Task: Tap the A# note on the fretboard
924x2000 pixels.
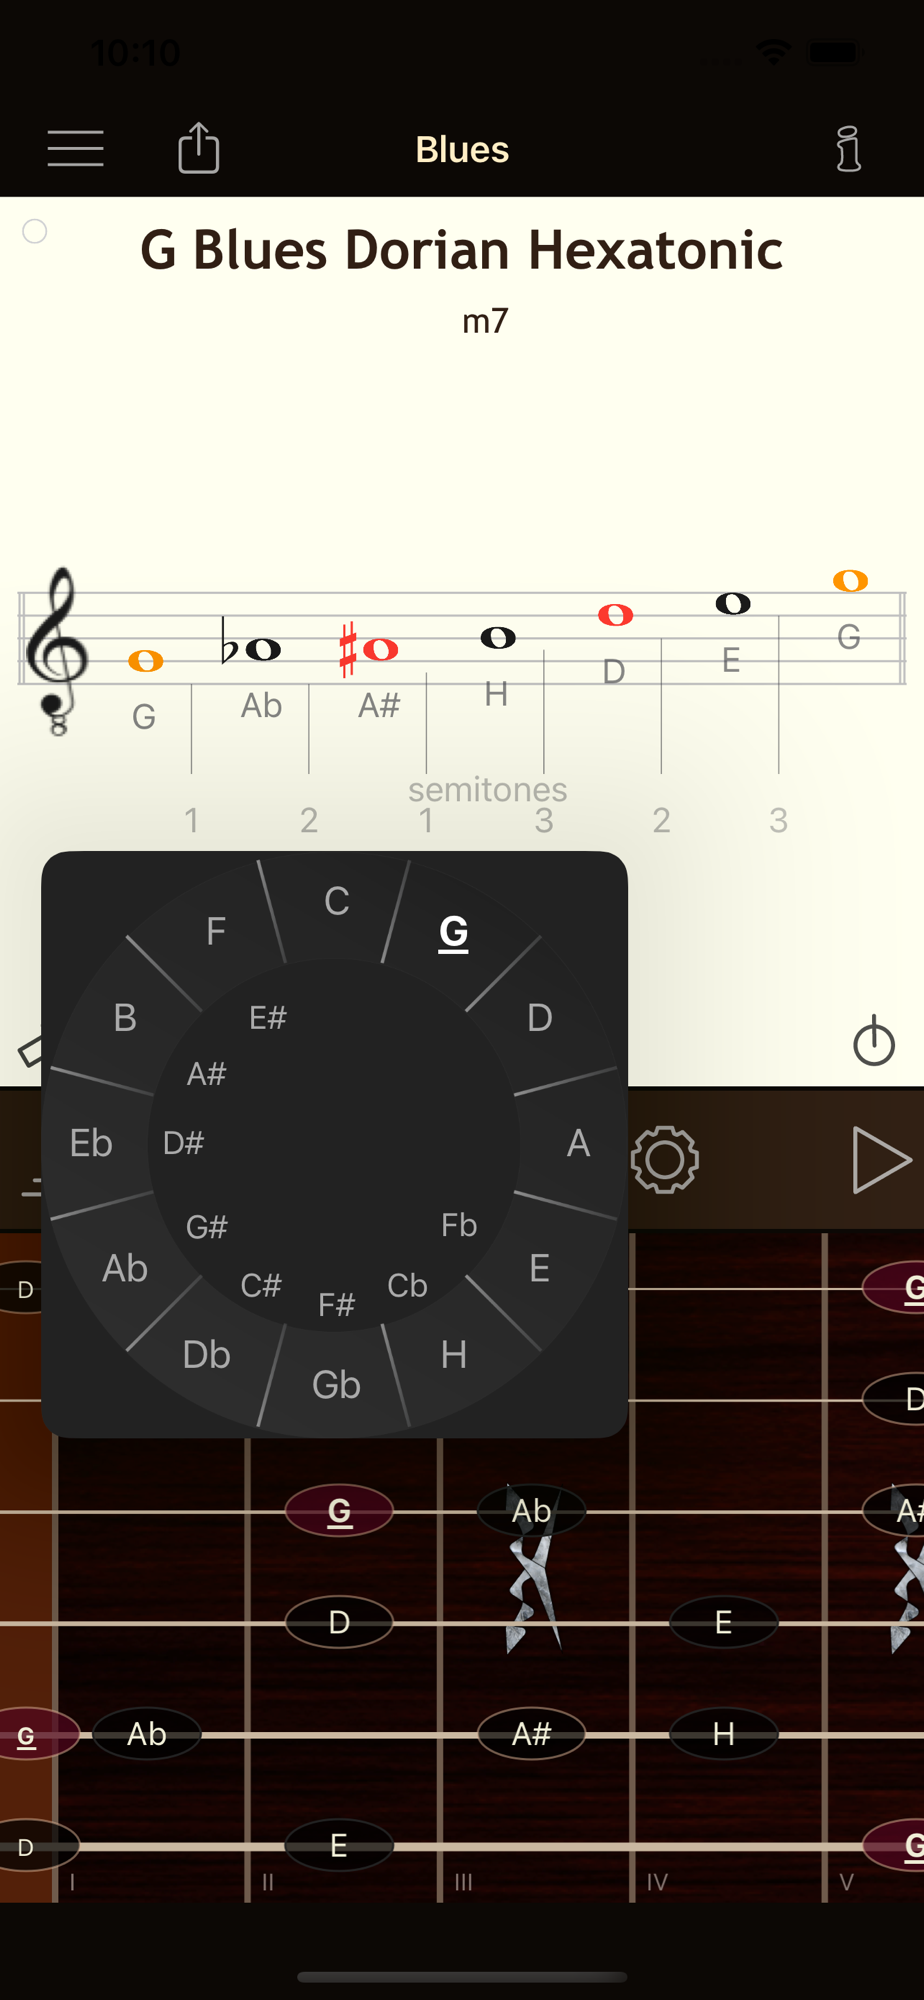Action: pos(531,1734)
